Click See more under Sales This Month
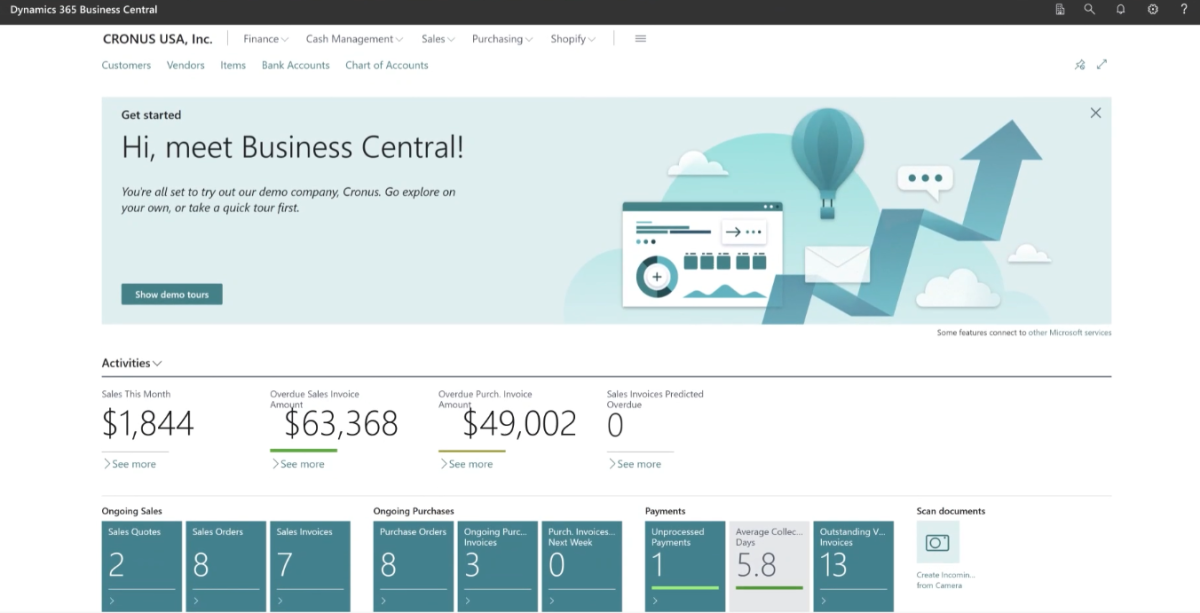The width and height of the screenshot is (1200, 613). click(x=133, y=464)
